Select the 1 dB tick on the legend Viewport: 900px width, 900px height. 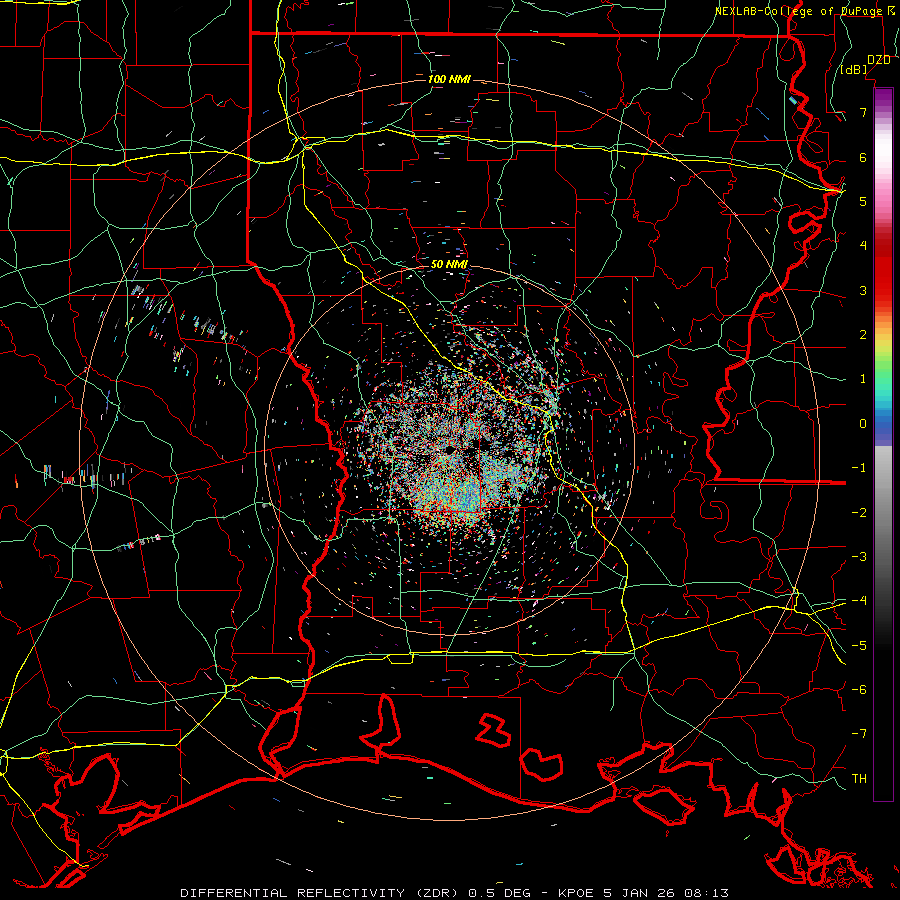[x=863, y=379]
